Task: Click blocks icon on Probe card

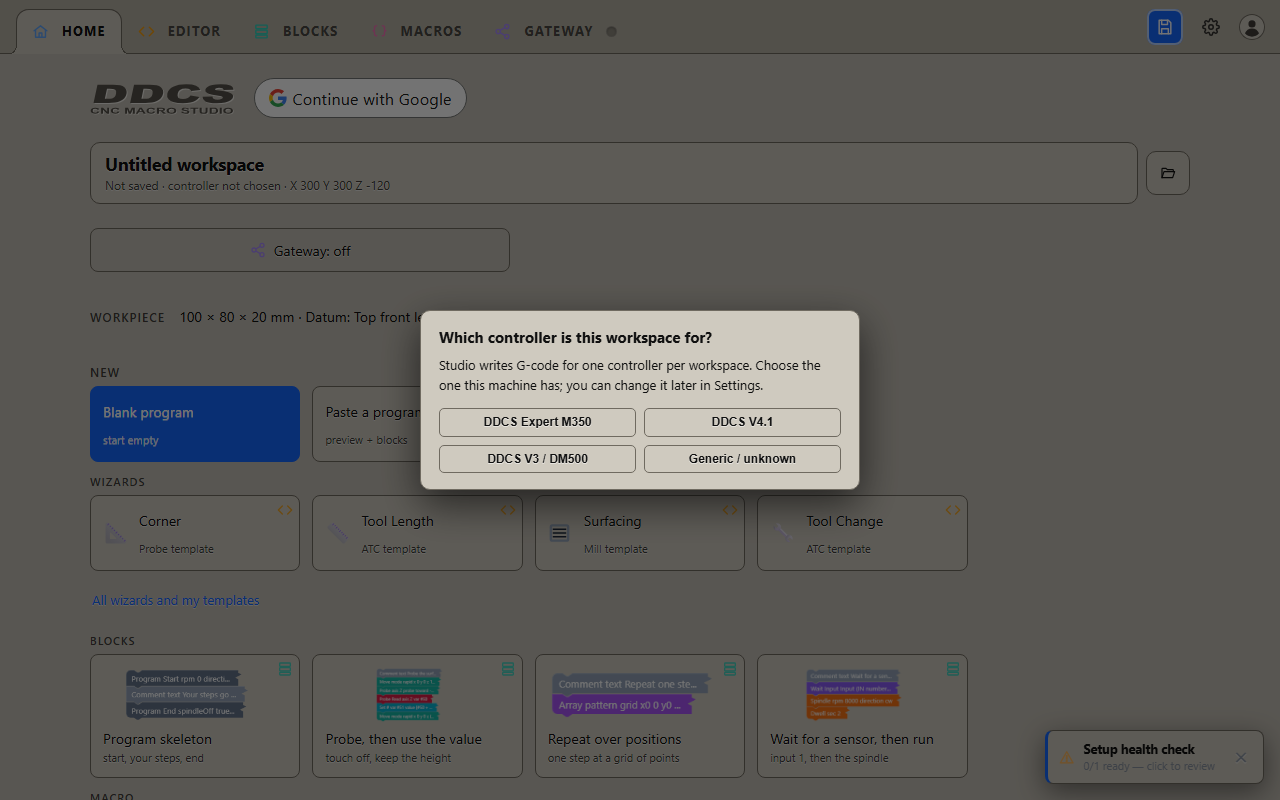Action: coord(508,668)
